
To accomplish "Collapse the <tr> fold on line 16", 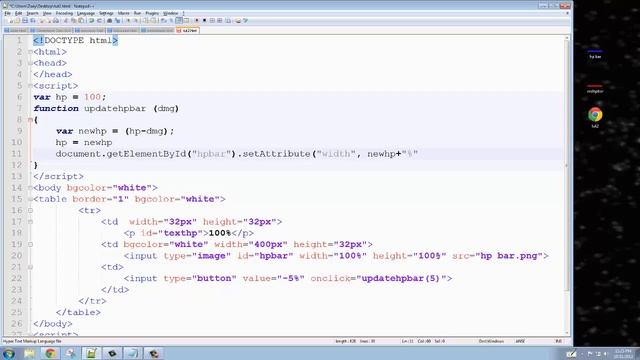I will (30, 210).
